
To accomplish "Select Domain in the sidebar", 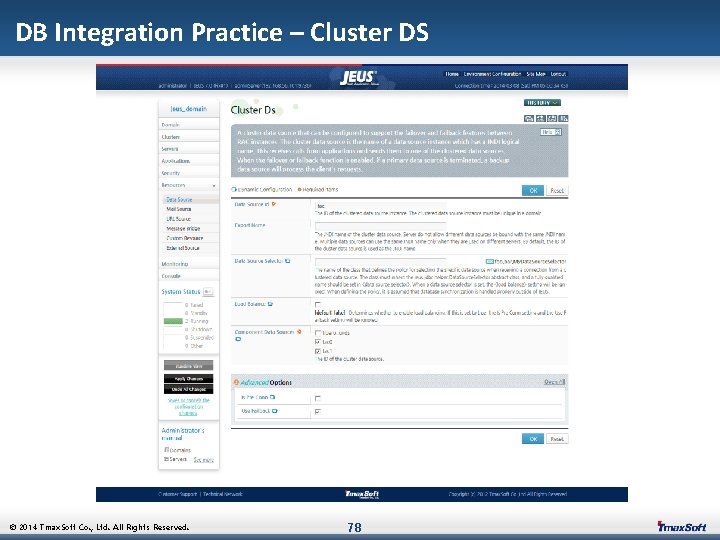I will 189,125.
